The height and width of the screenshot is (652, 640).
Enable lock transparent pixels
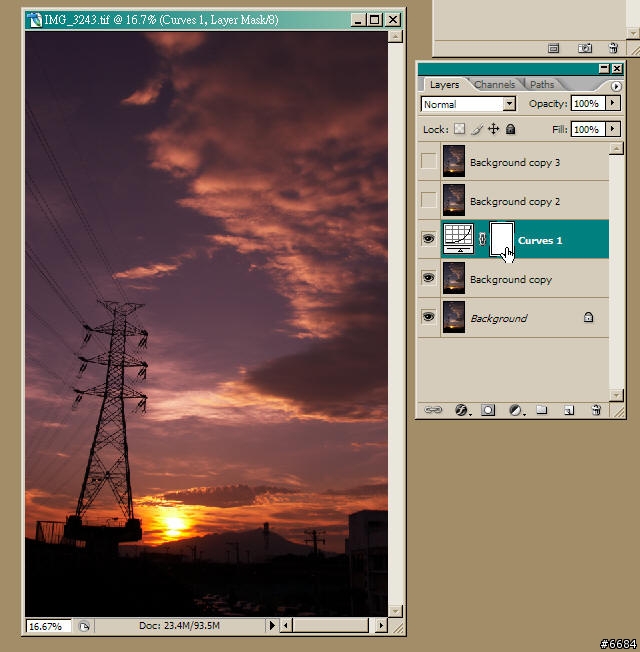(x=459, y=129)
